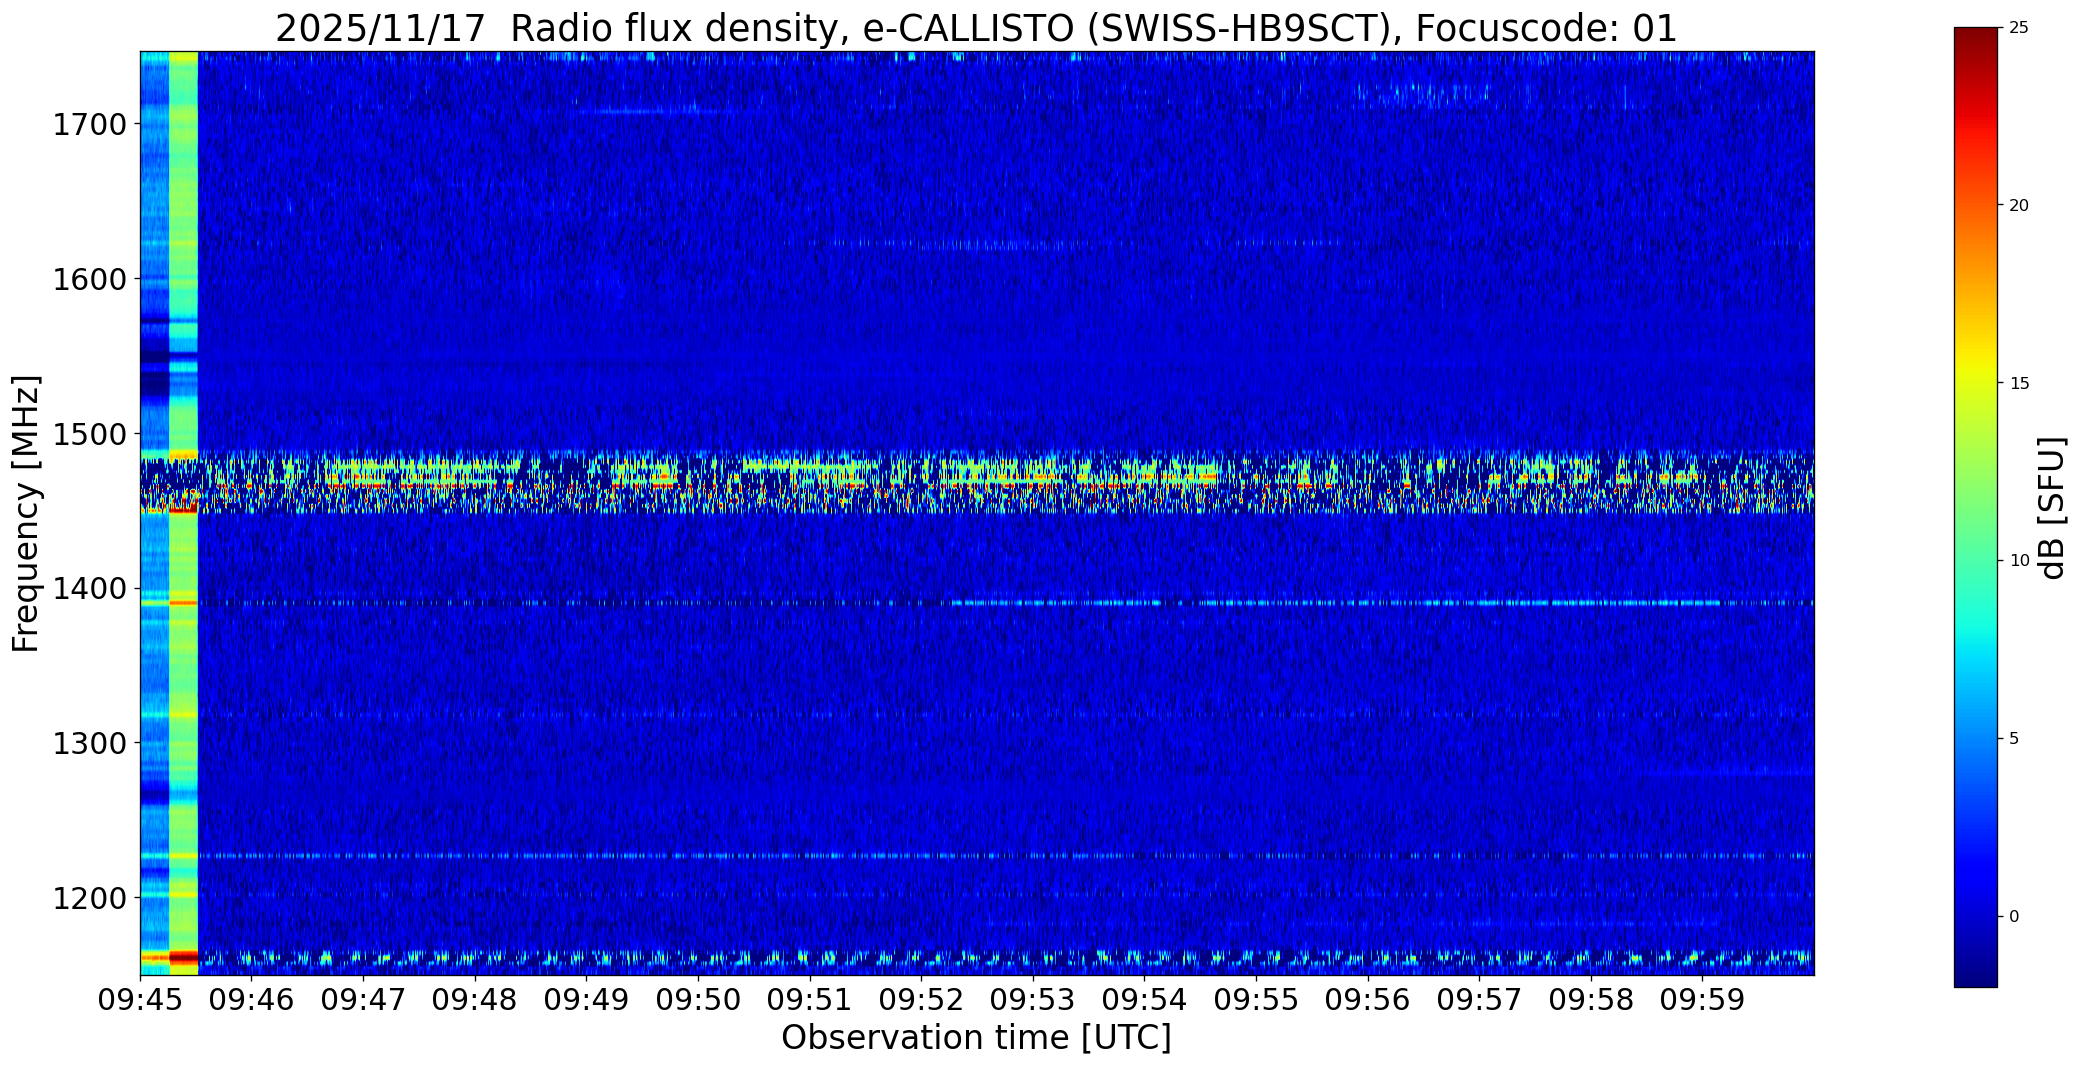Click the 09:51 time tick label
Image resolution: width=2082 pixels, height=1067 pixels.
809,1000
